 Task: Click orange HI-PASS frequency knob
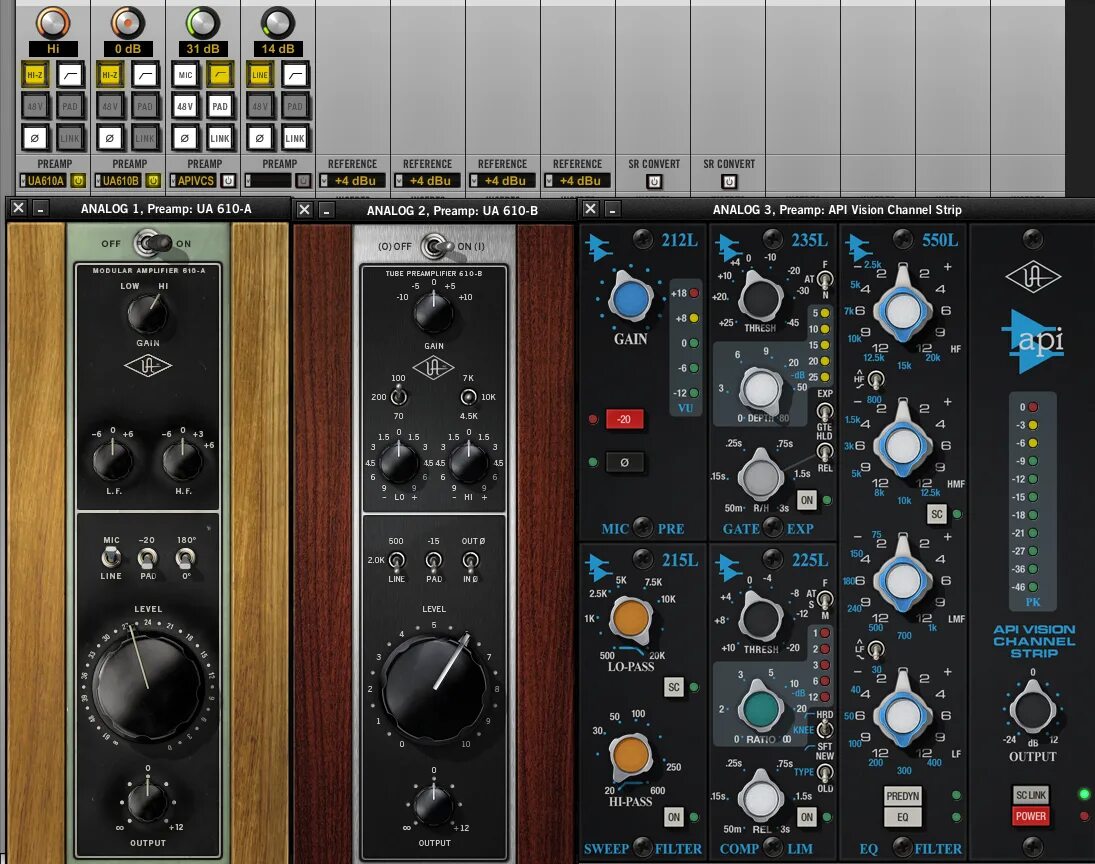click(631, 756)
